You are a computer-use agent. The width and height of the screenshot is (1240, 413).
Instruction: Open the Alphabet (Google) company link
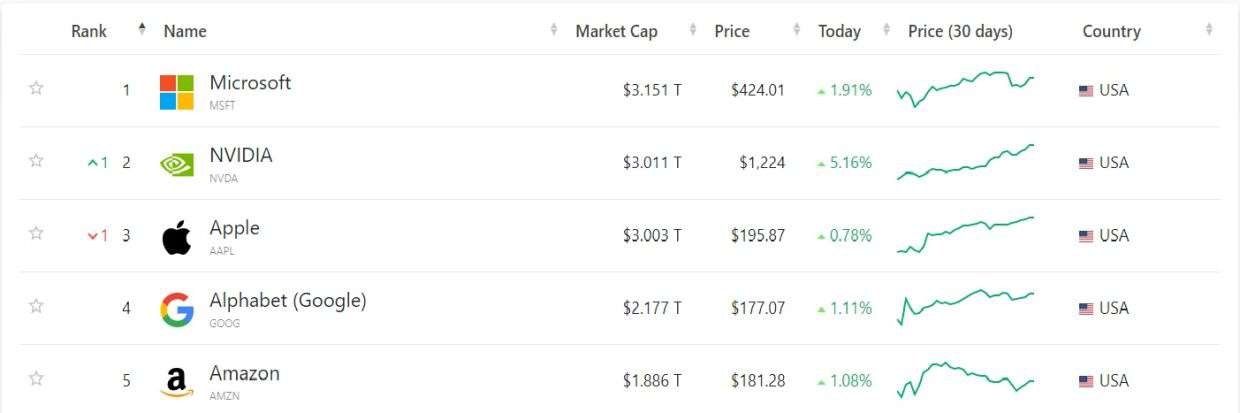click(x=288, y=300)
